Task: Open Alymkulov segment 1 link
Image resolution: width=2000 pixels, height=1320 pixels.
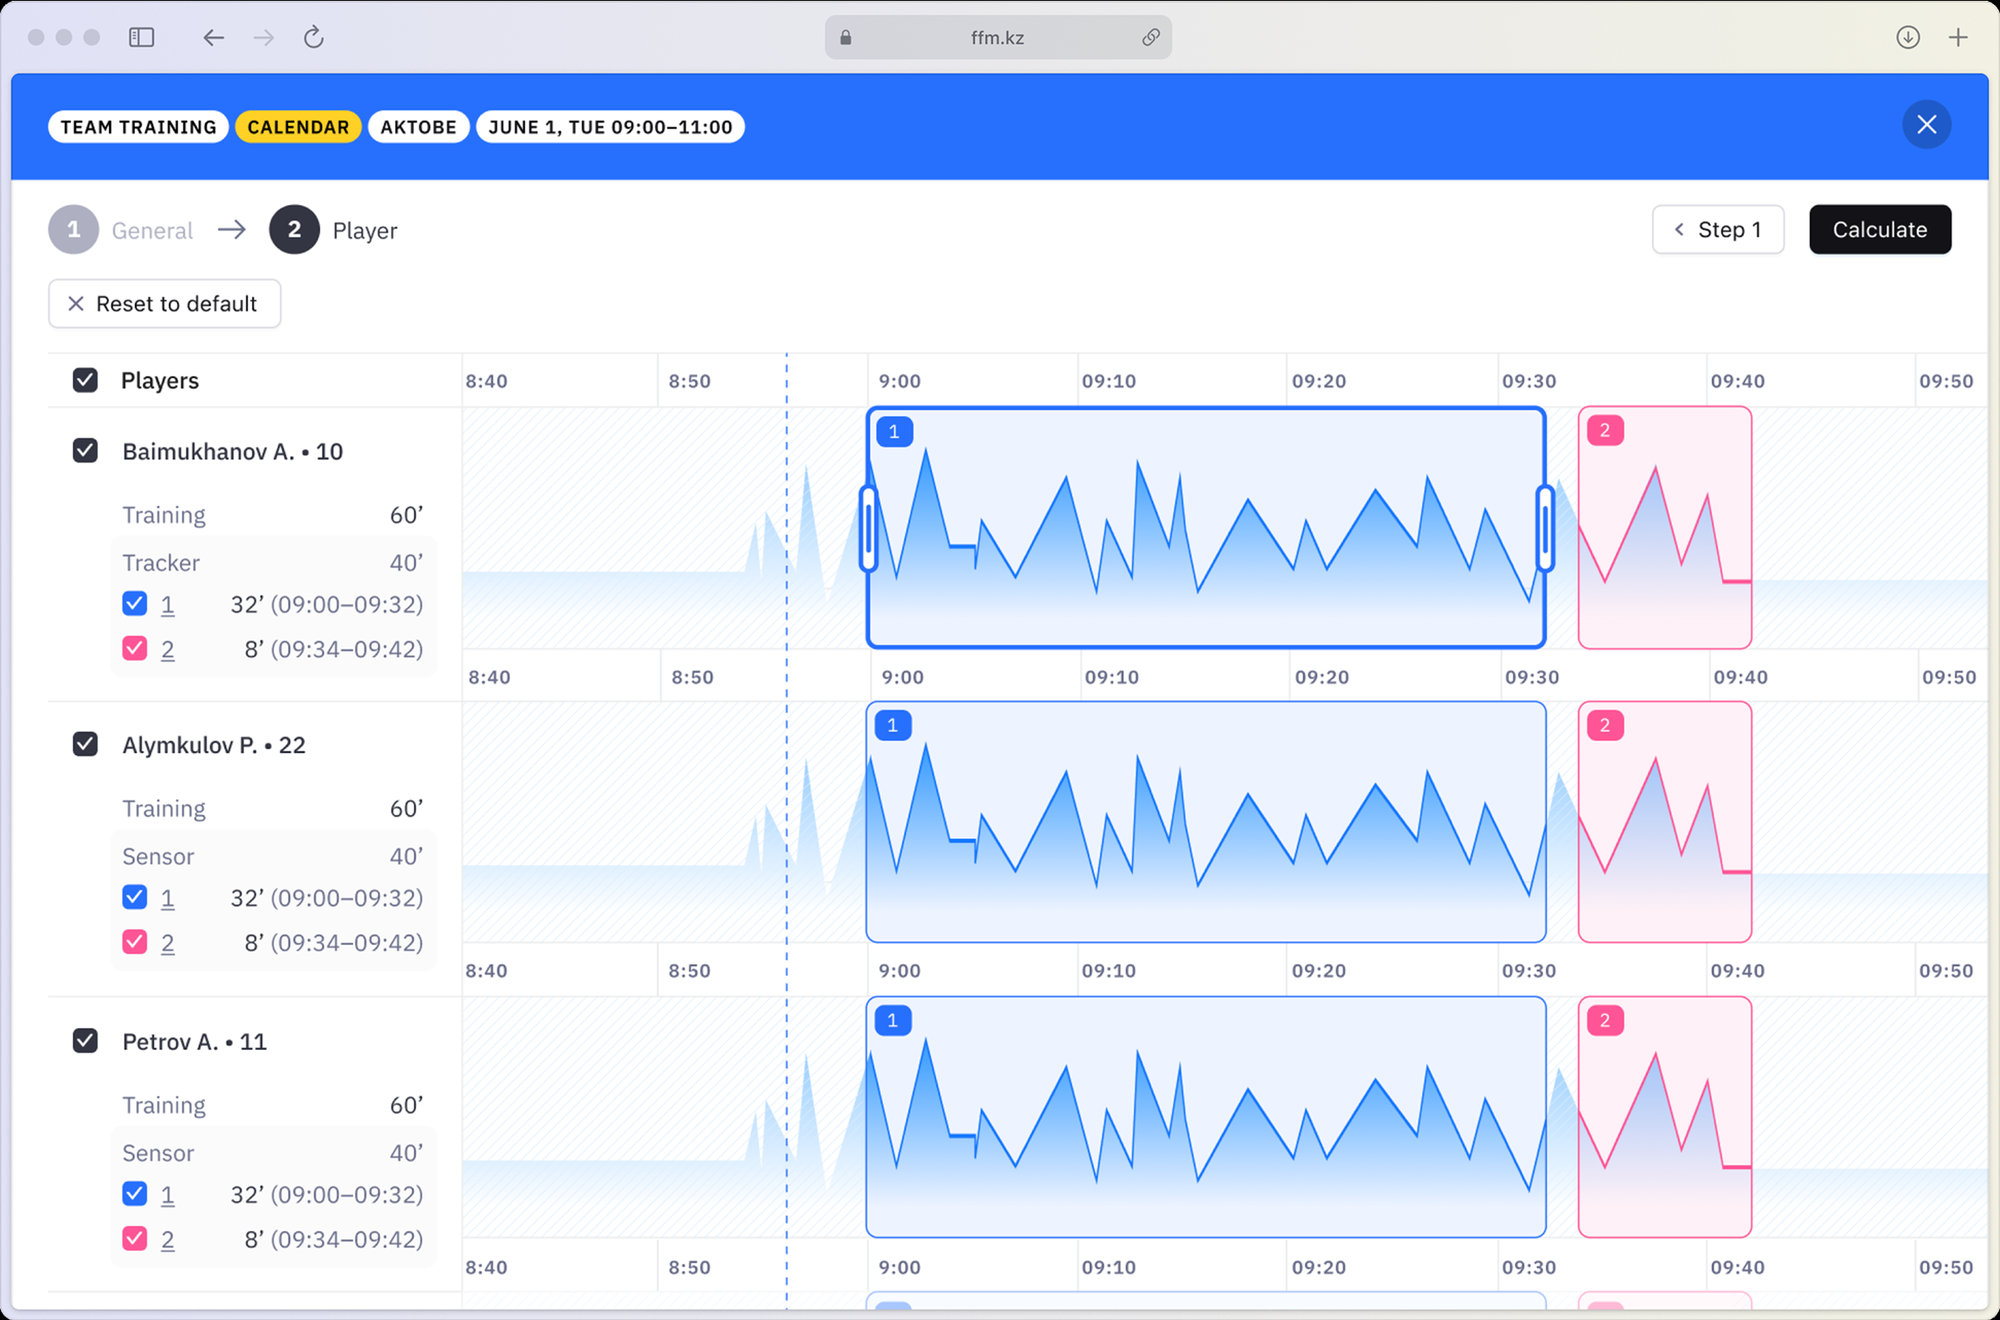Action: pos(168,899)
